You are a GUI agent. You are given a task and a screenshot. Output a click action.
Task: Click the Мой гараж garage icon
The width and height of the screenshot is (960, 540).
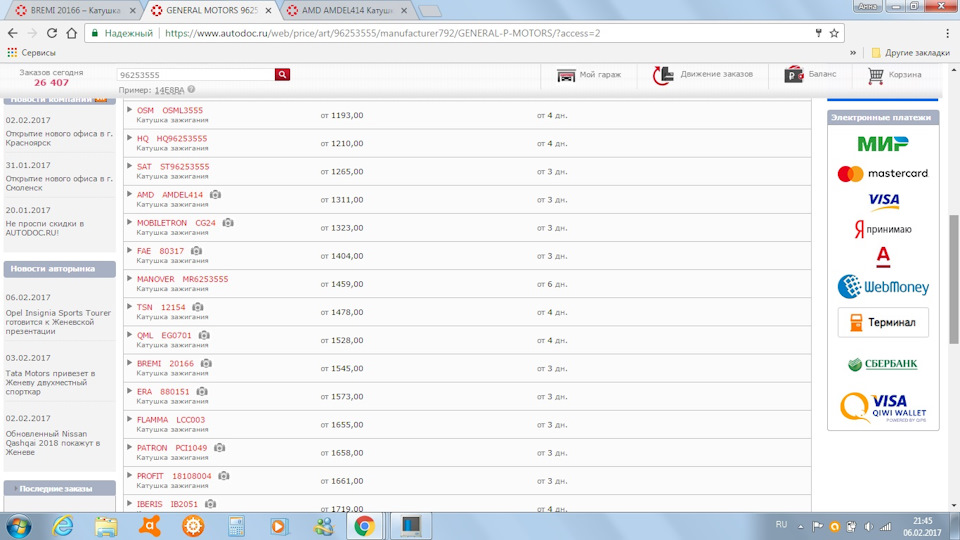[566, 75]
